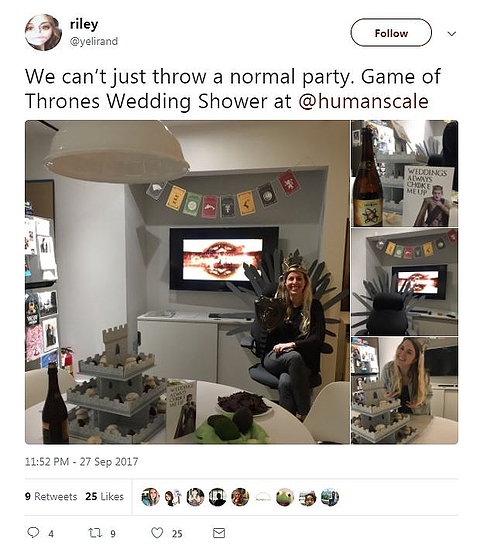Image resolution: width=480 pixels, height=552 pixels.
Task: View the 25 Likes list
Action: click(104, 496)
